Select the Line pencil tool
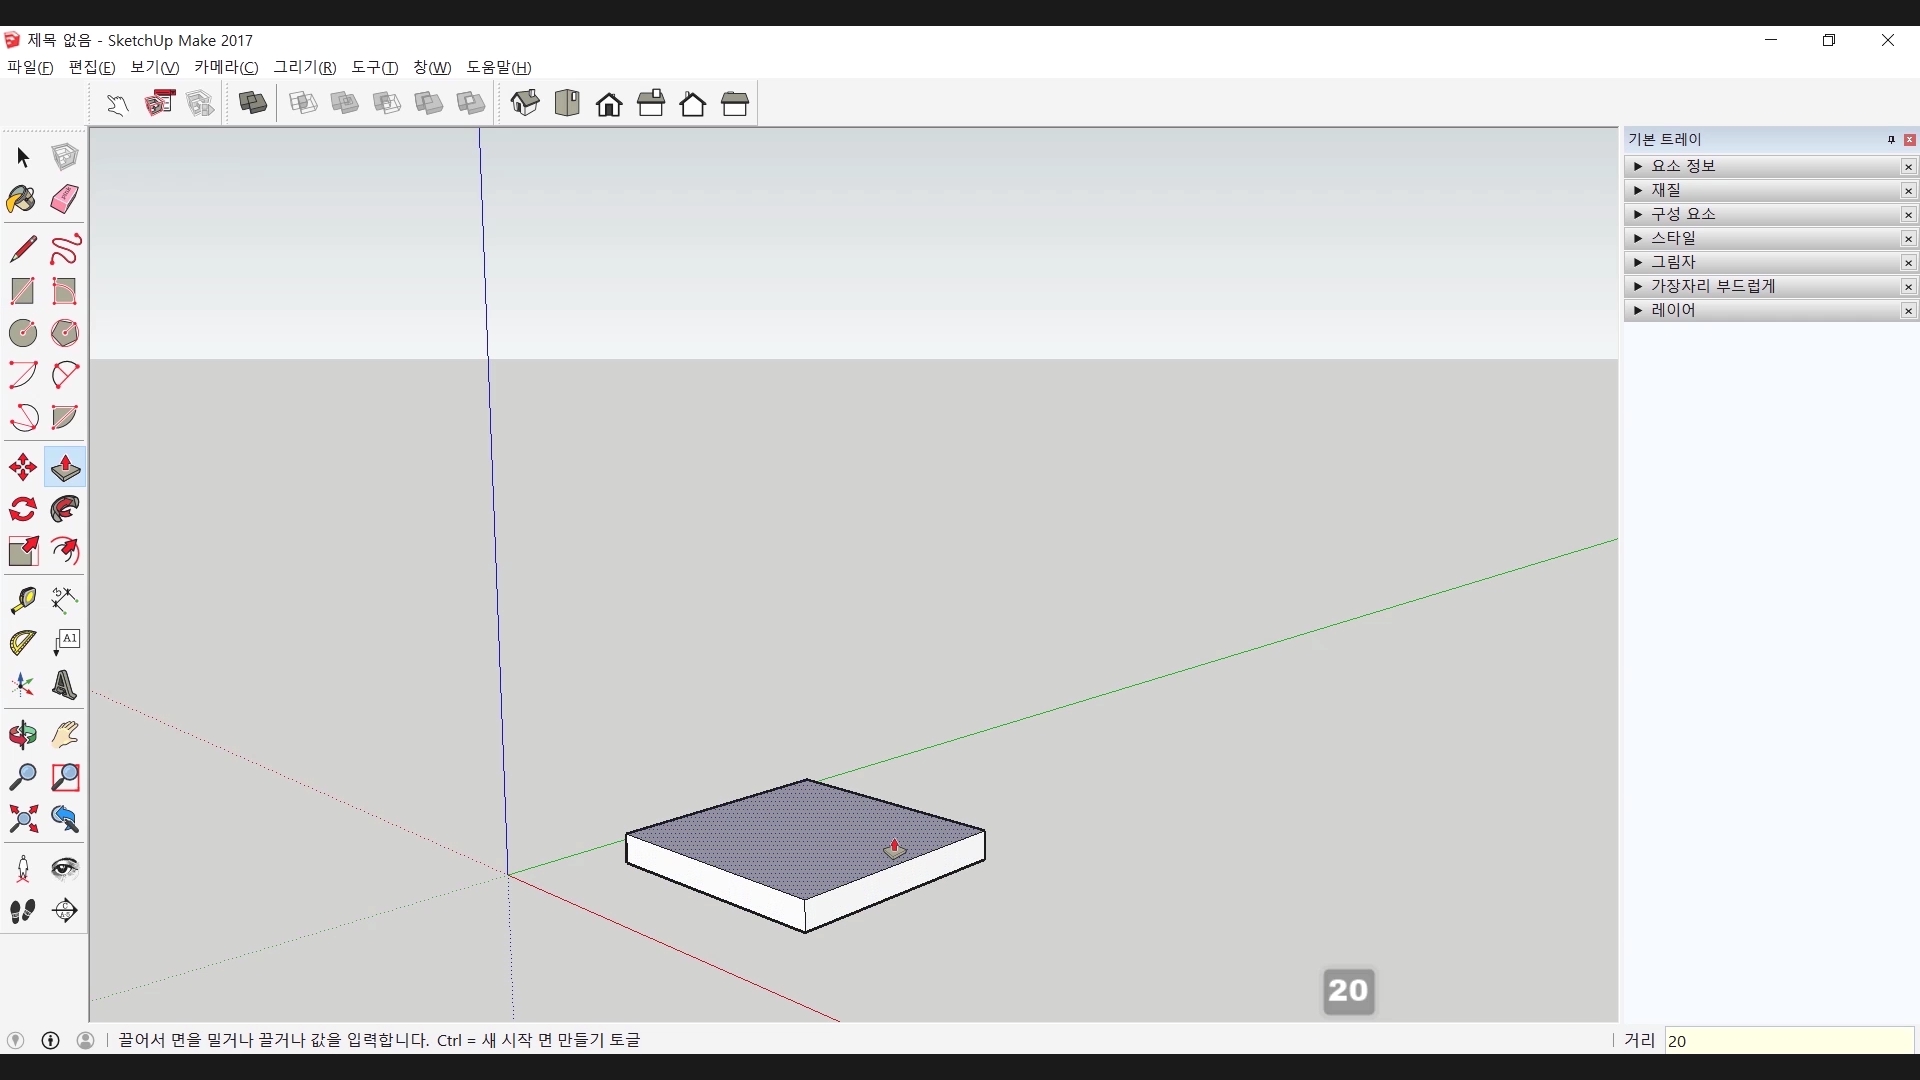The width and height of the screenshot is (1920, 1080). [22, 249]
